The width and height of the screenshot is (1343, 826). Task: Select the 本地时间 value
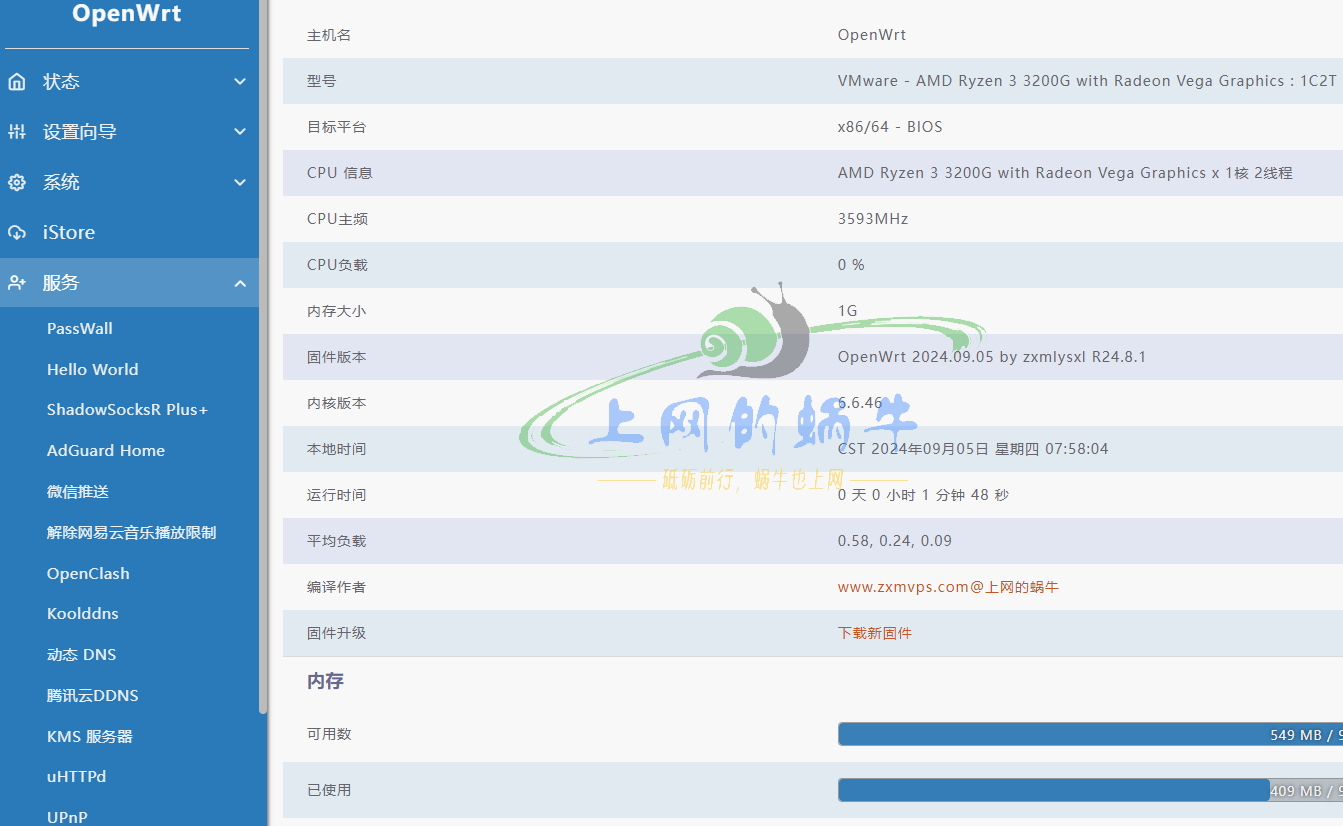click(973, 449)
